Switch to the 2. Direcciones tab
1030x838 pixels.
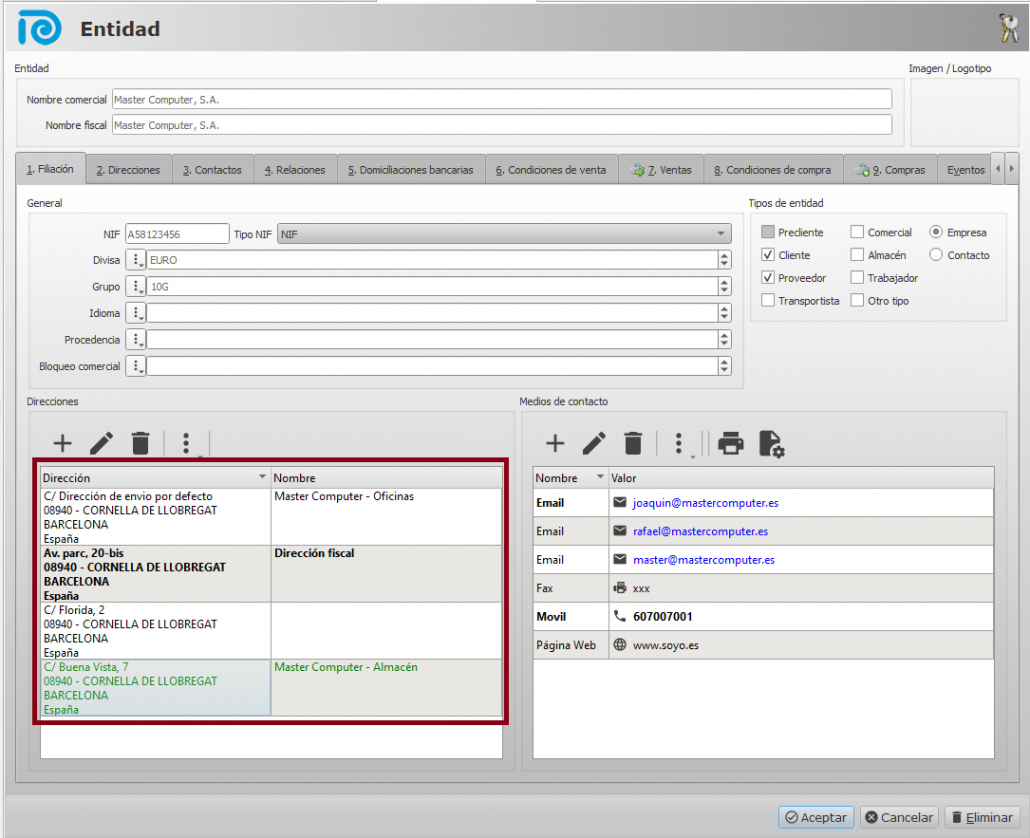pos(128,170)
